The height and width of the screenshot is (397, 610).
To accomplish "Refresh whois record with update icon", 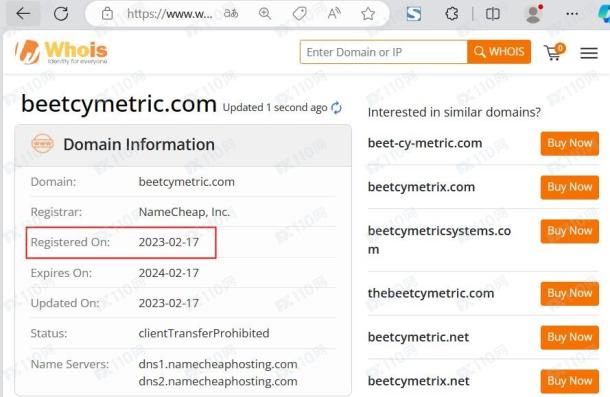I will (x=336, y=107).
